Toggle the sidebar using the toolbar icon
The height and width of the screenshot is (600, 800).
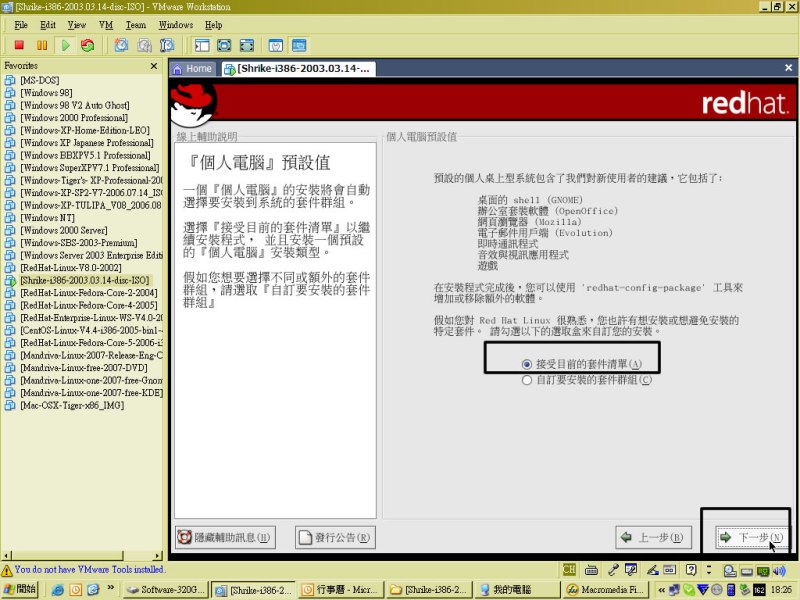pyautogui.click(x=202, y=45)
